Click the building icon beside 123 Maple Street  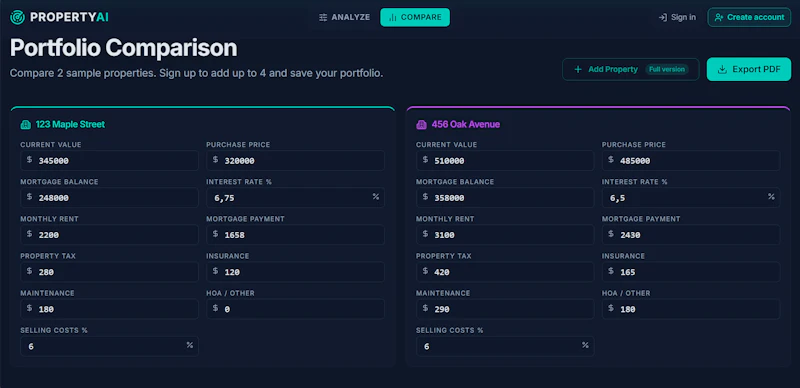coord(26,125)
